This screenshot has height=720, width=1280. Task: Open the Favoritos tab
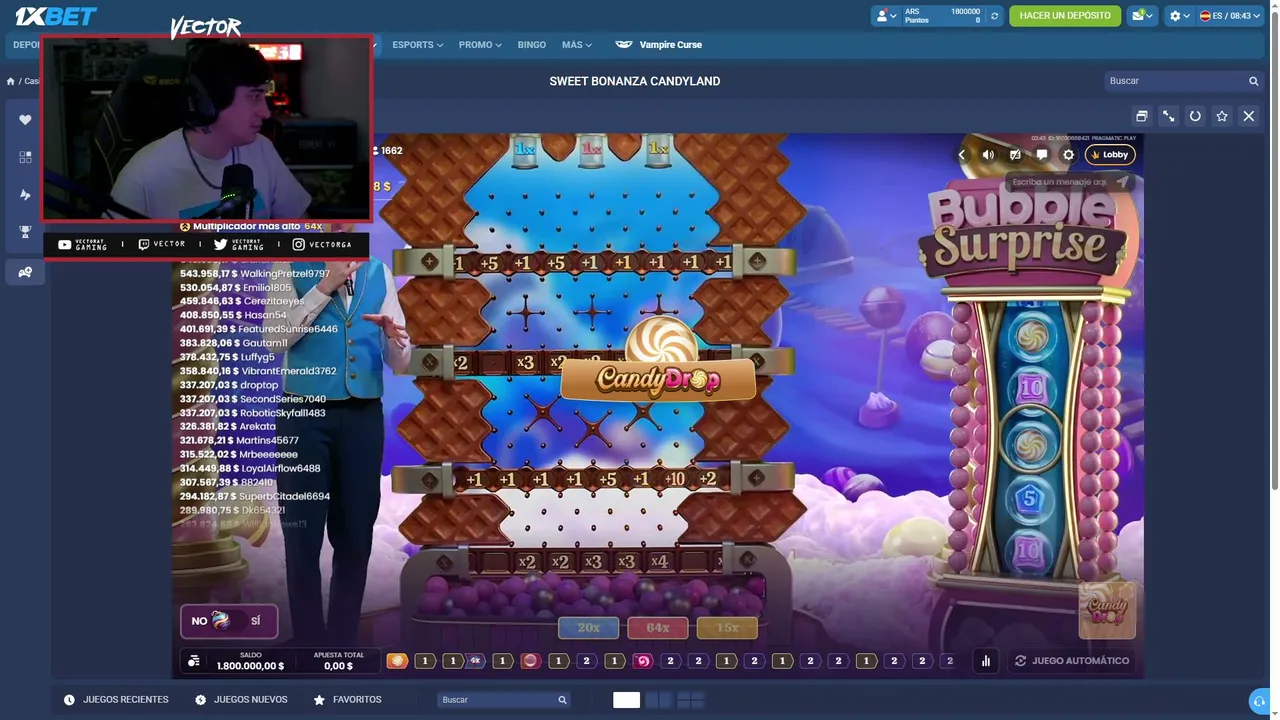pyautogui.click(x=347, y=700)
